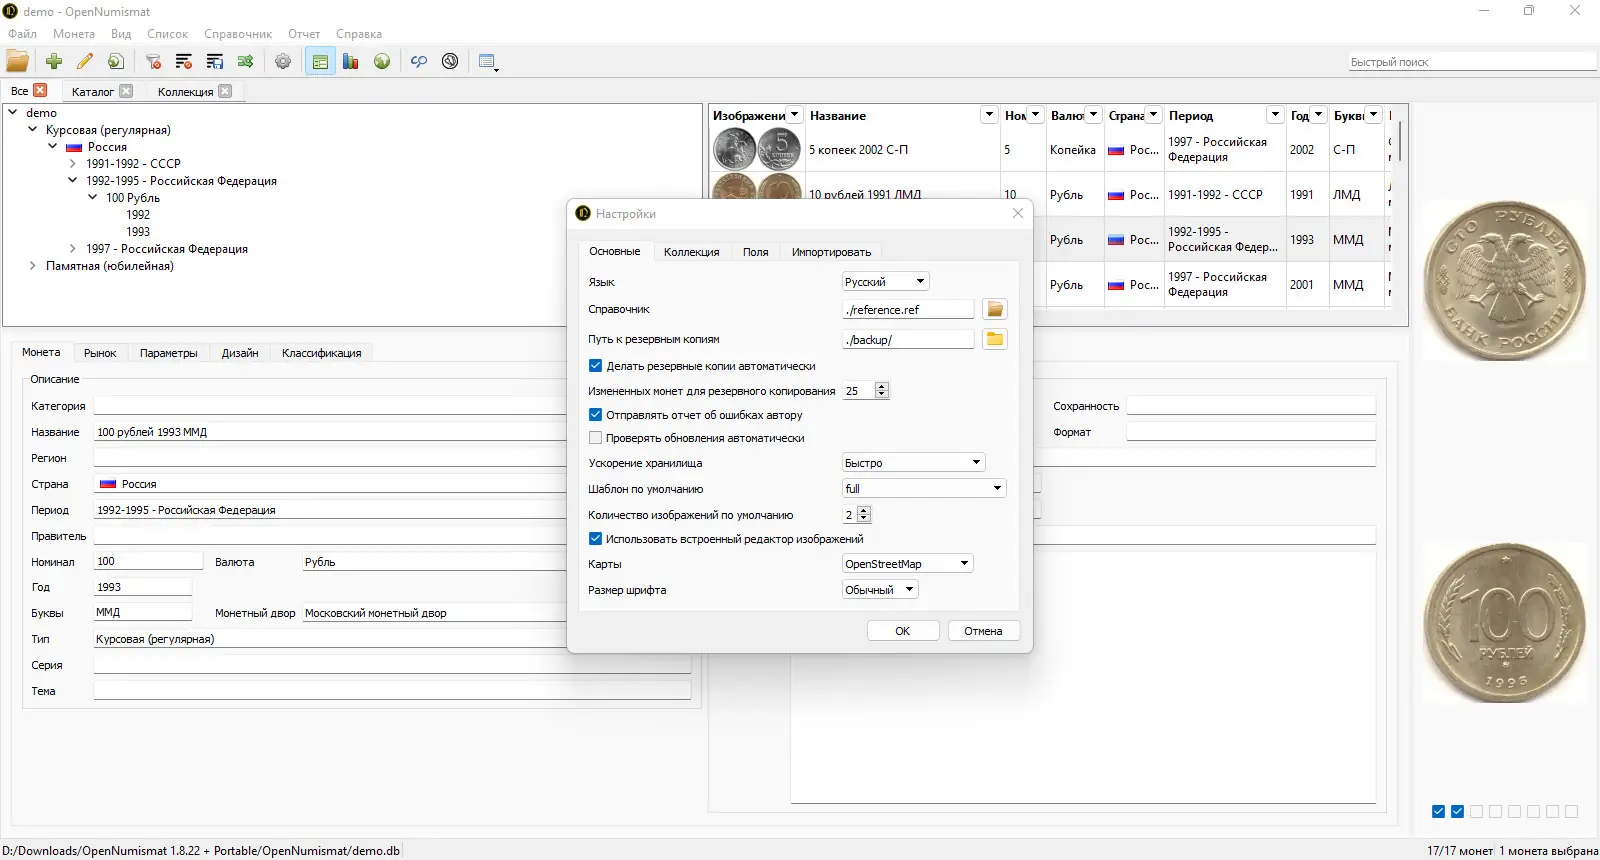The width and height of the screenshot is (1600, 860).
Task: Increase the changed coins backup count
Action: pyautogui.click(x=882, y=386)
